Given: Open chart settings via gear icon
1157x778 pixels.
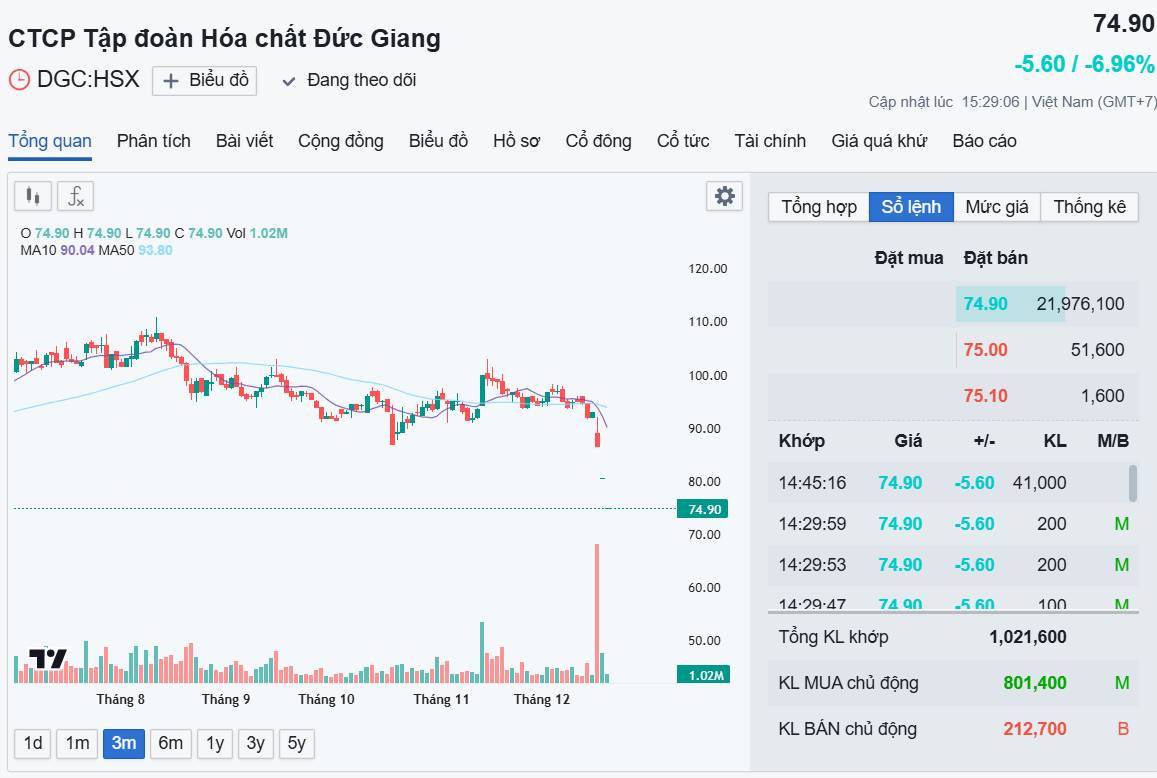Looking at the screenshot, I should tap(724, 196).
